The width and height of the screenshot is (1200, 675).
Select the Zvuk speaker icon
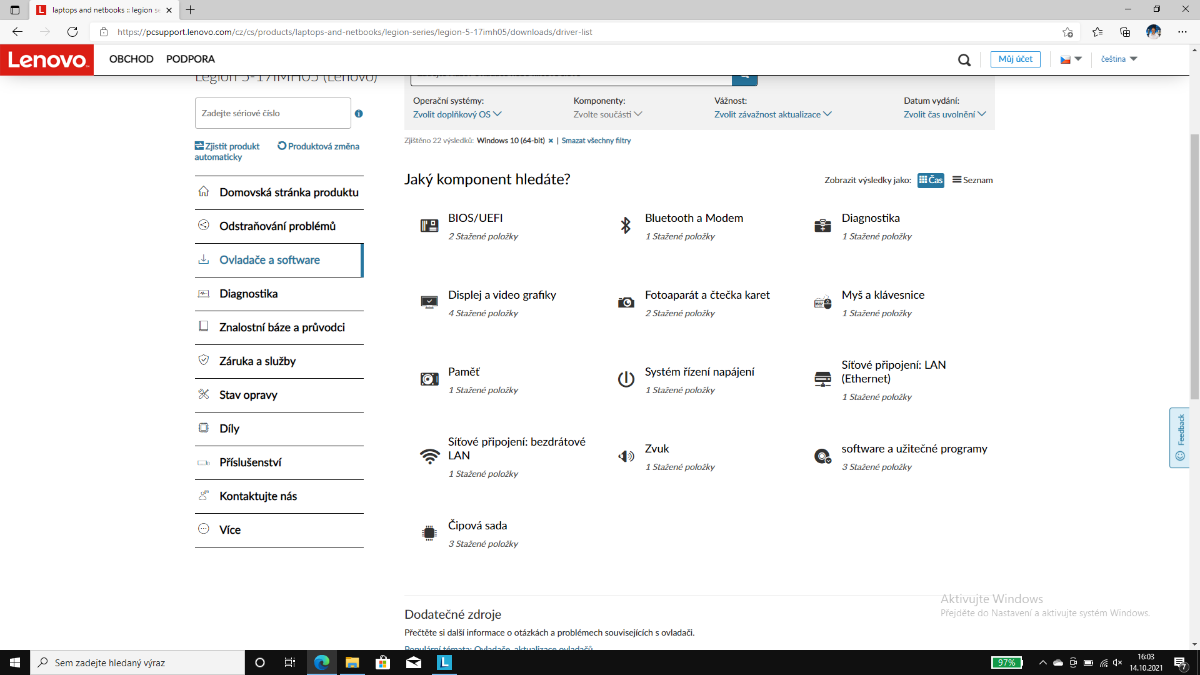click(626, 456)
